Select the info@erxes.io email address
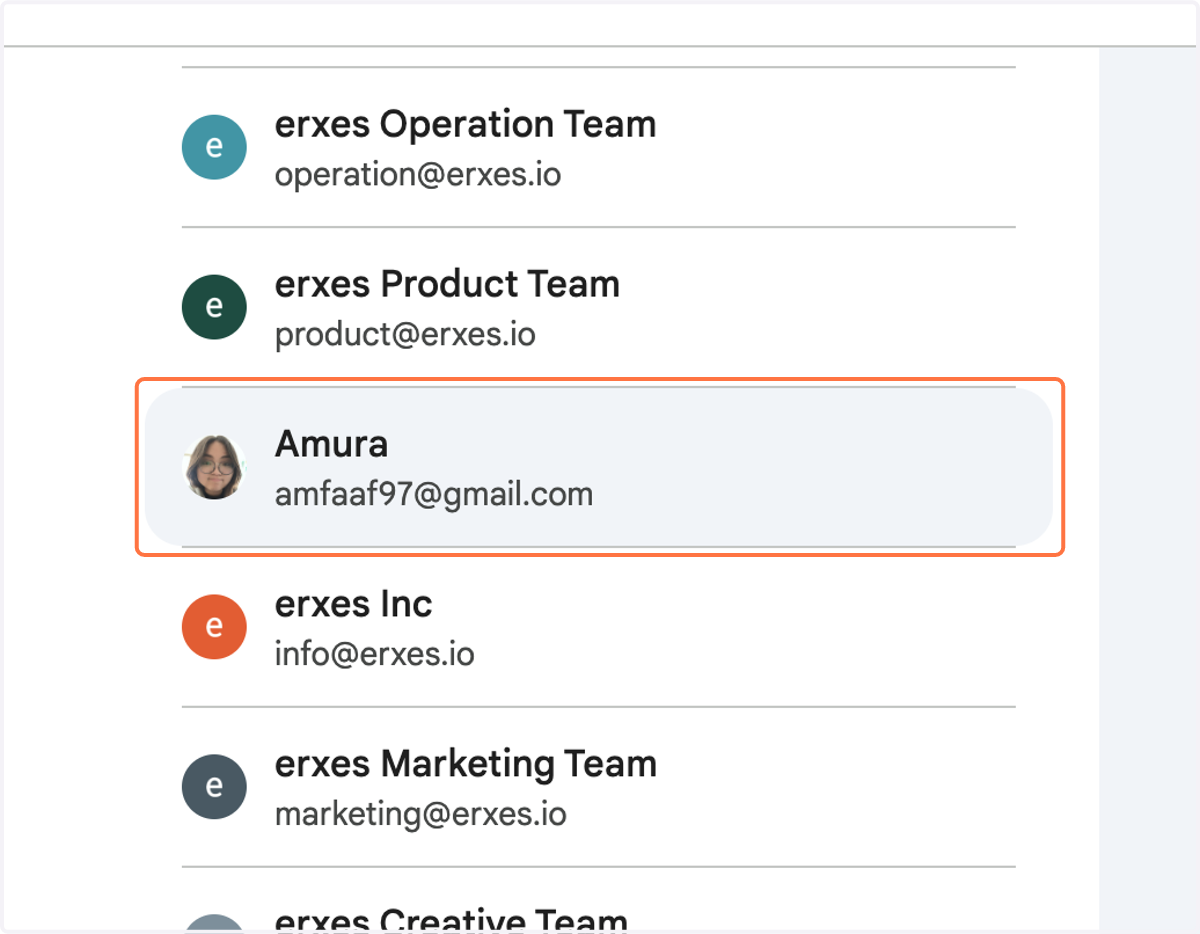1200x934 pixels. click(x=374, y=655)
